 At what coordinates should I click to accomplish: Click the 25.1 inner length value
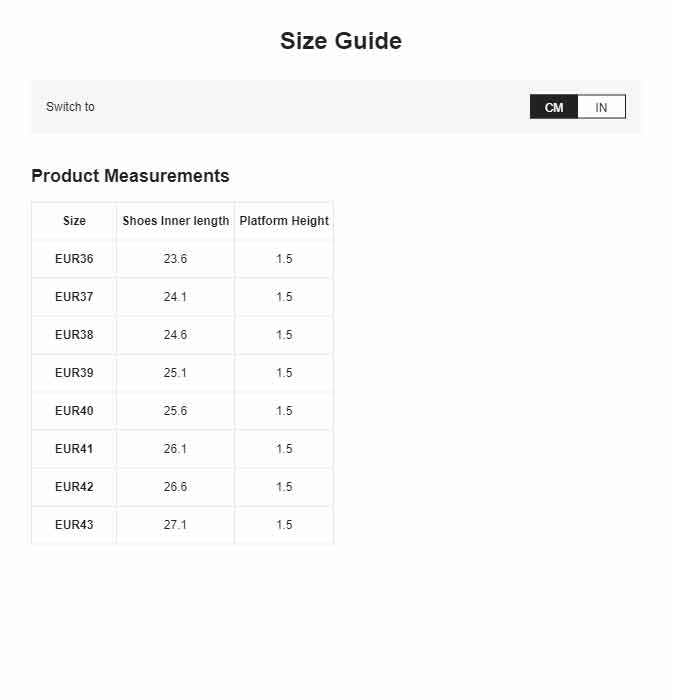pyautogui.click(x=175, y=373)
